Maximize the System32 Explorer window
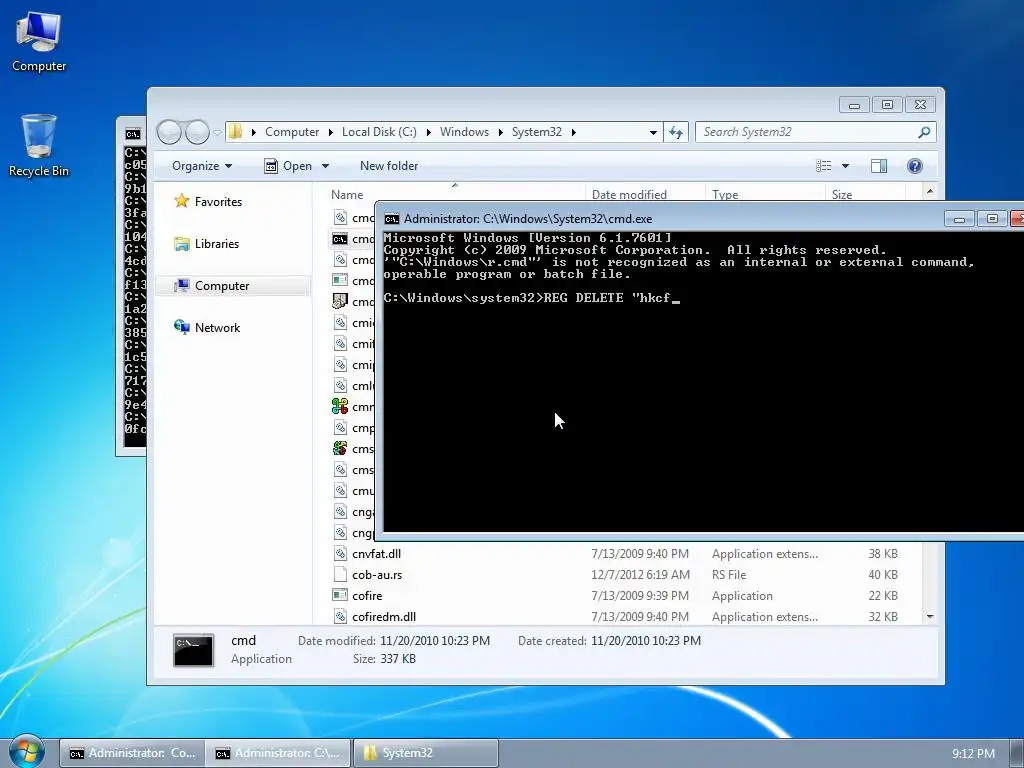The width and height of the screenshot is (1024, 768). 887,104
